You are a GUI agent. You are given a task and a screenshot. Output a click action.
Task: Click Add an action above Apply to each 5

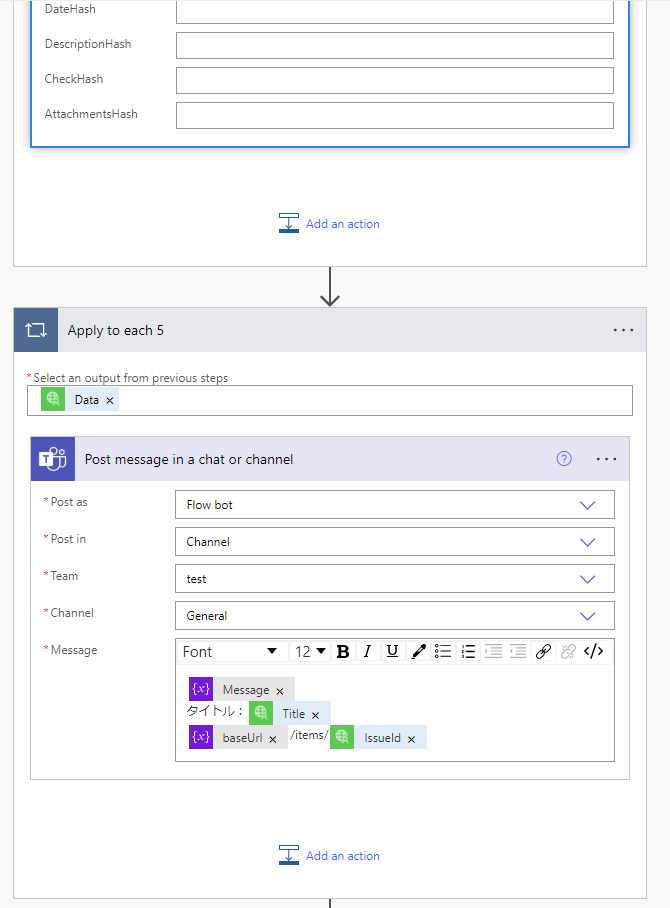[x=329, y=224]
